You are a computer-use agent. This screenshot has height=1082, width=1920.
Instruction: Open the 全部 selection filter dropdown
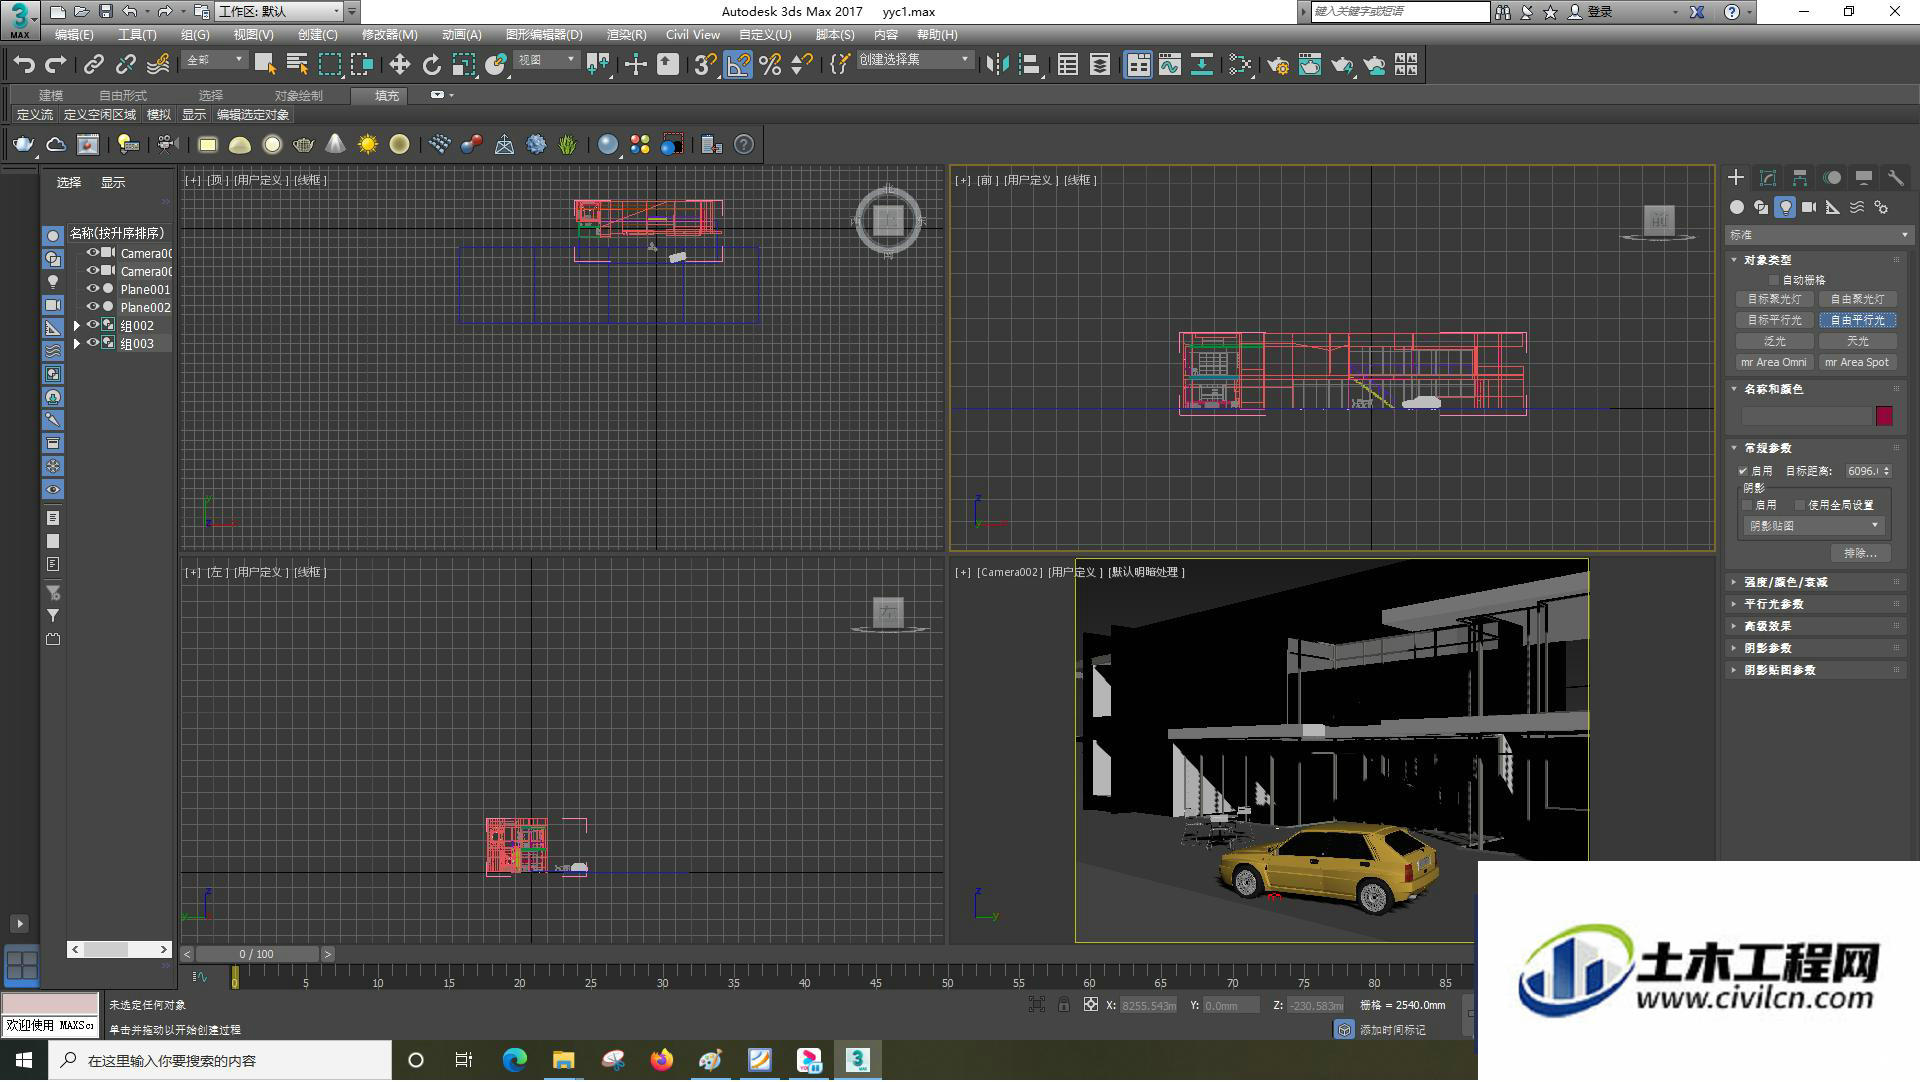(x=215, y=61)
